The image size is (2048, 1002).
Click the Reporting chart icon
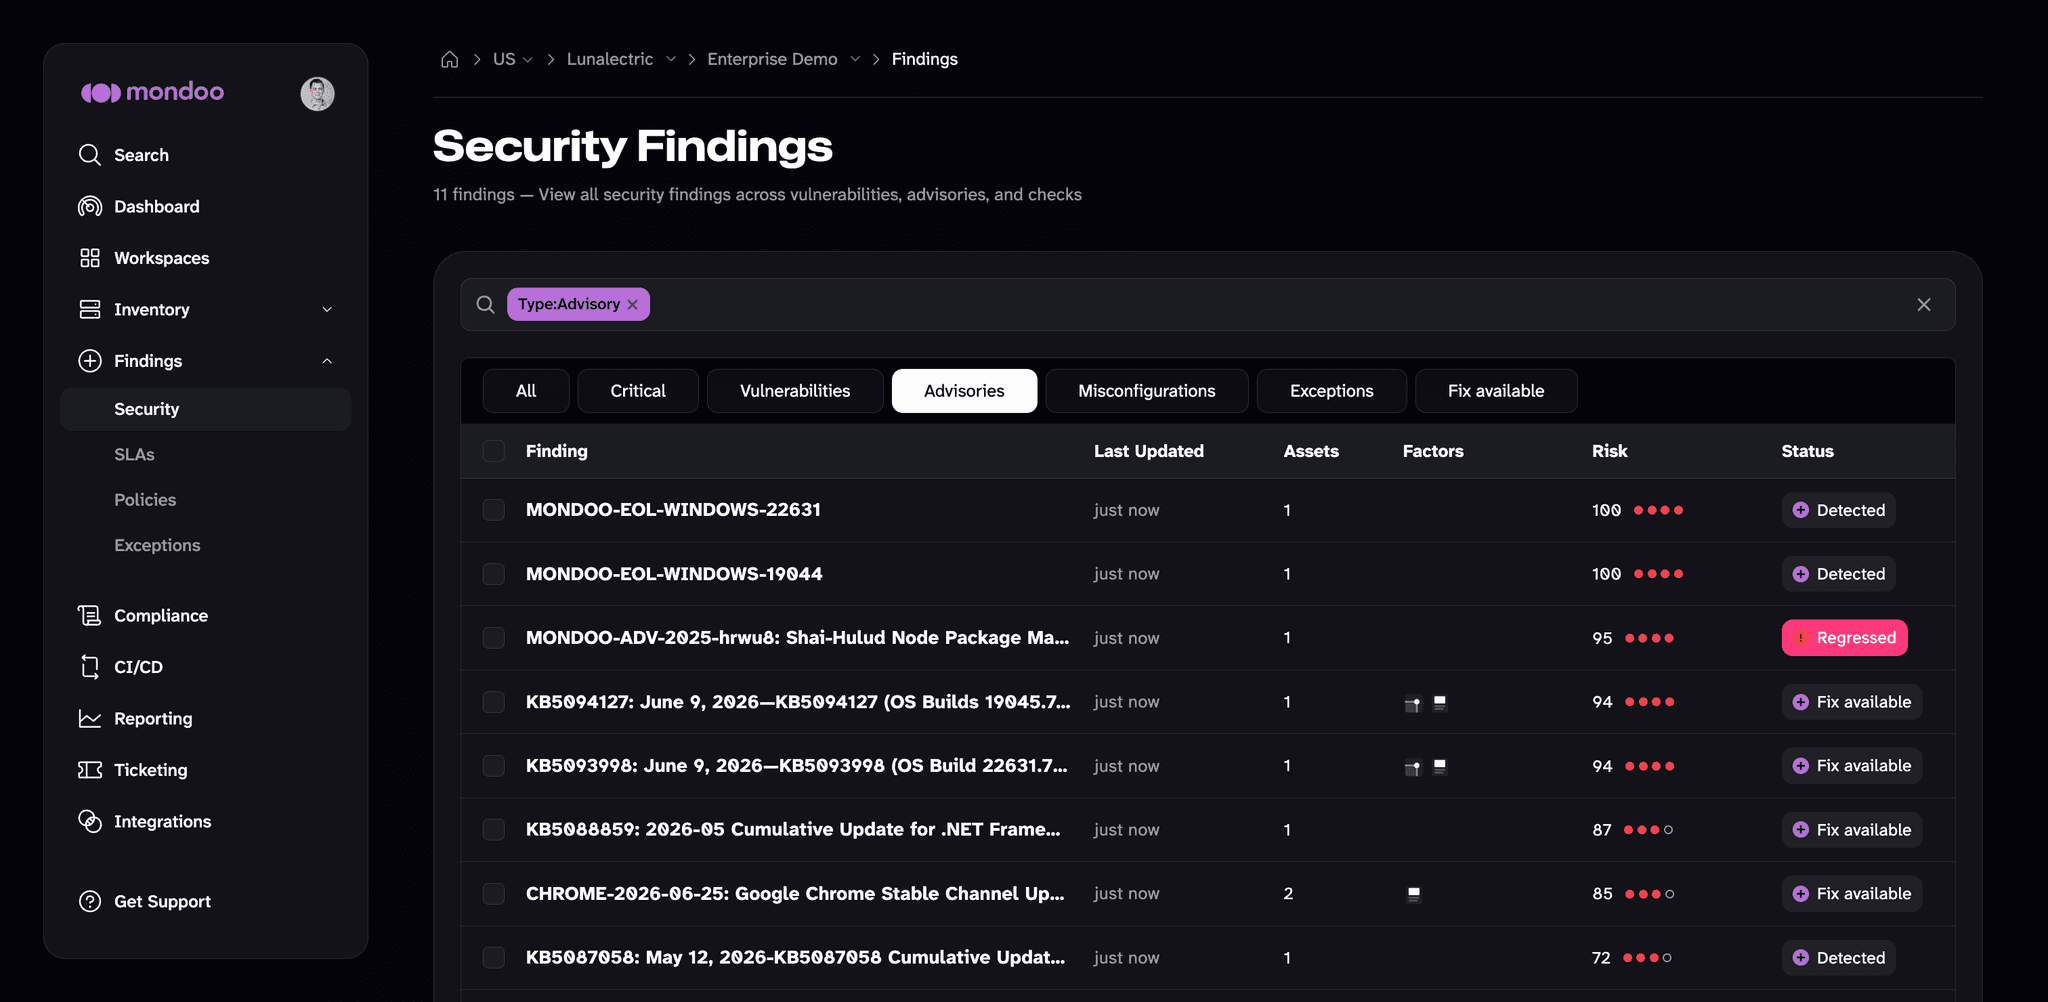(x=90, y=718)
